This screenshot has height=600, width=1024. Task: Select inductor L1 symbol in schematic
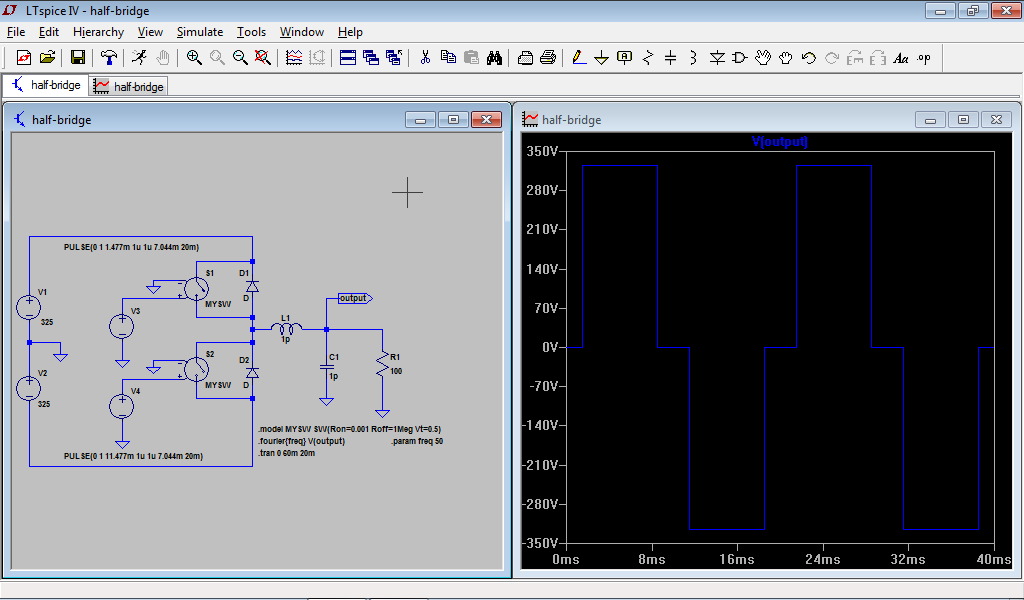coord(286,328)
